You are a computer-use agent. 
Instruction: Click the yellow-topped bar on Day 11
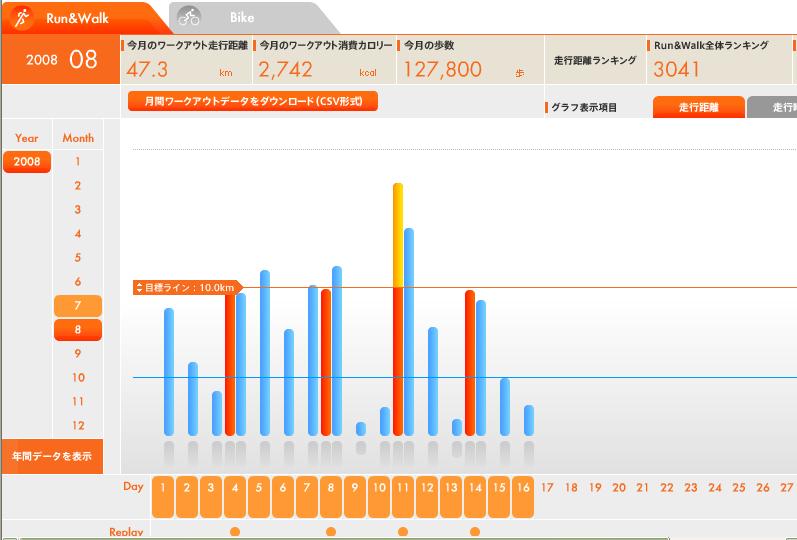[398, 309]
